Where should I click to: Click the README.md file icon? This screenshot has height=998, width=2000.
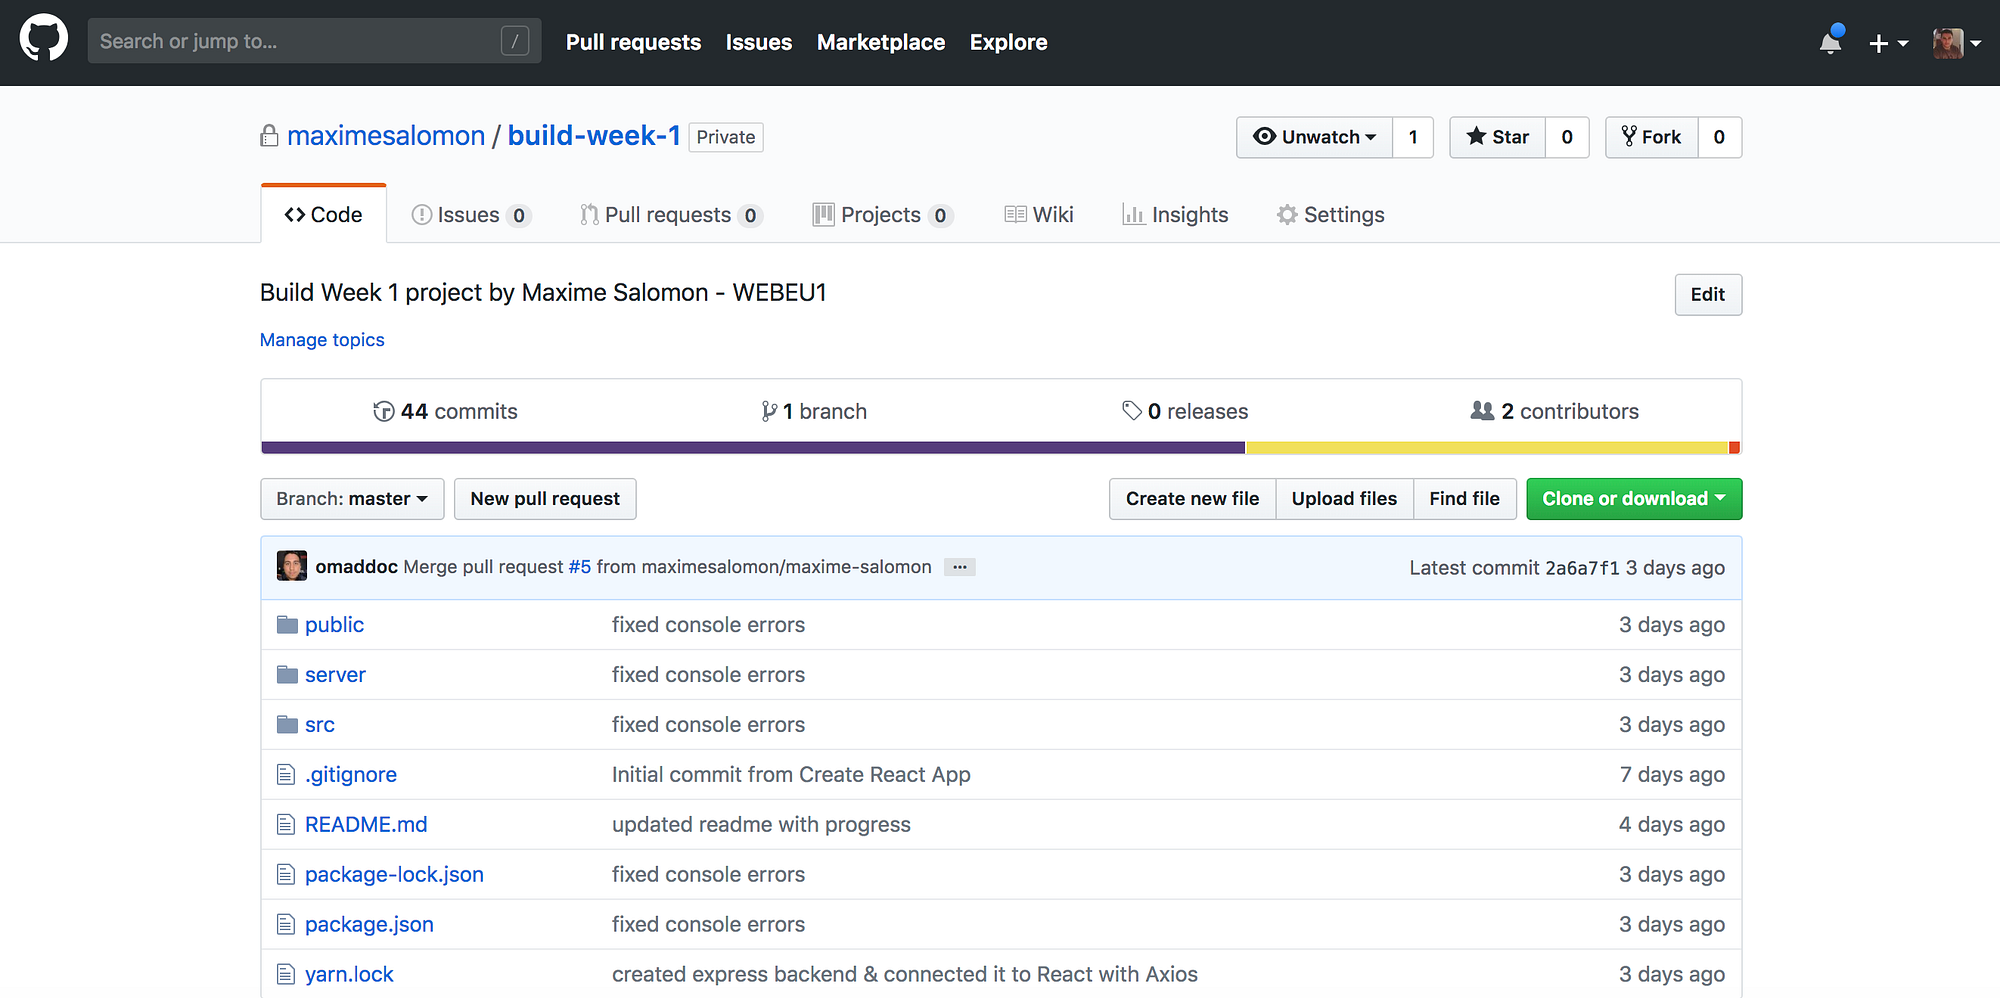[x=286, y=825]
